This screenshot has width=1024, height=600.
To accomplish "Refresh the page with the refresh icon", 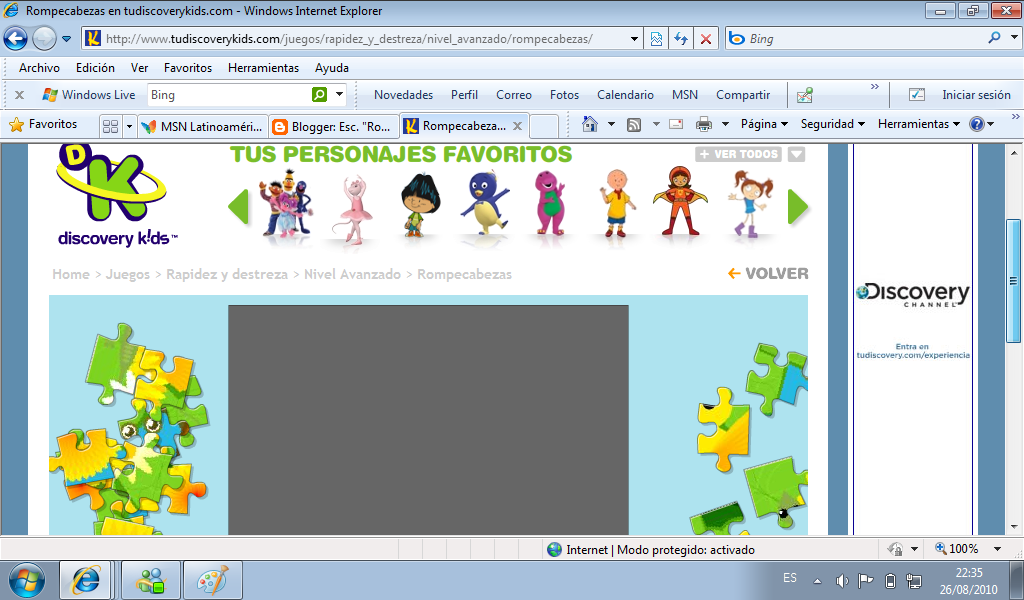I will (x=681, y=39).
